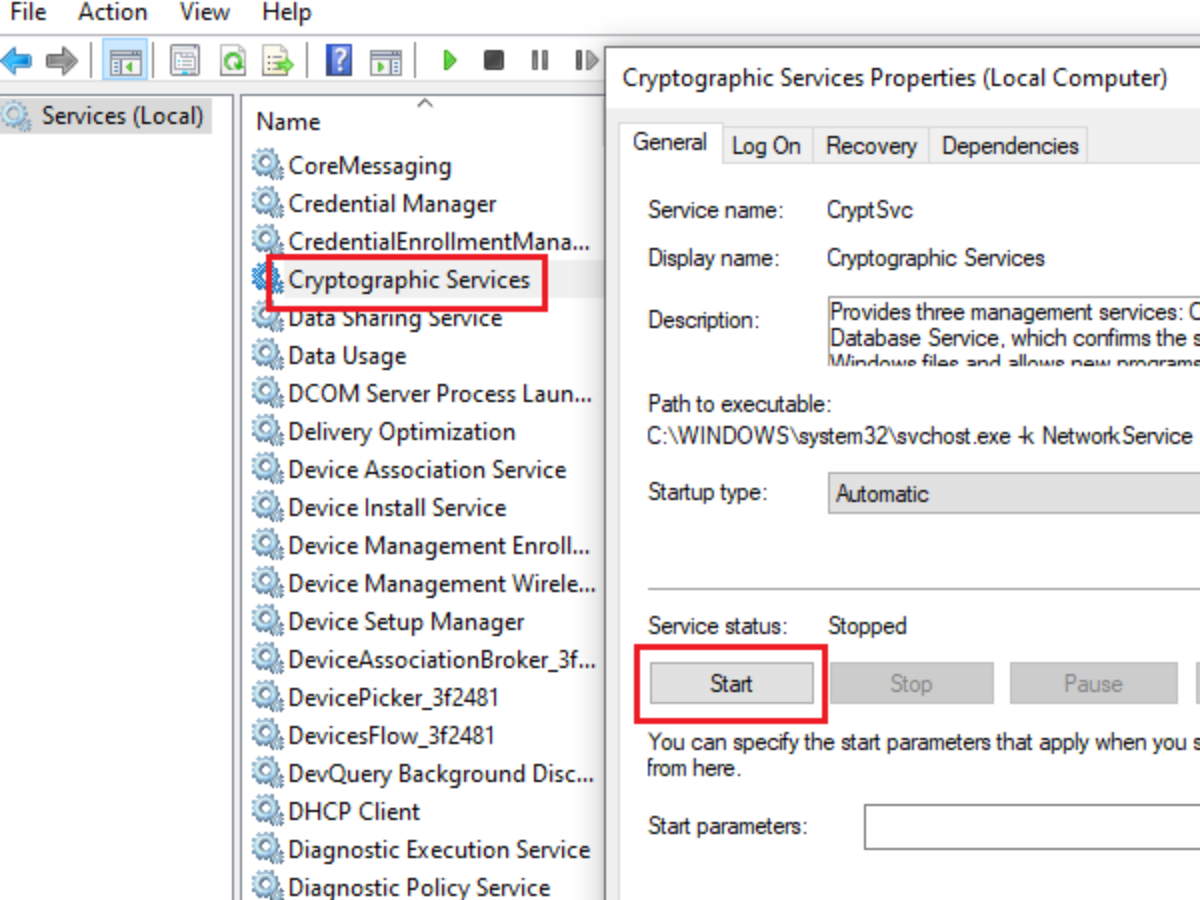Viewport: 1200px width, 900px height.
Task: Open Properties via the toolbar icon
Action: pos(184,61)
